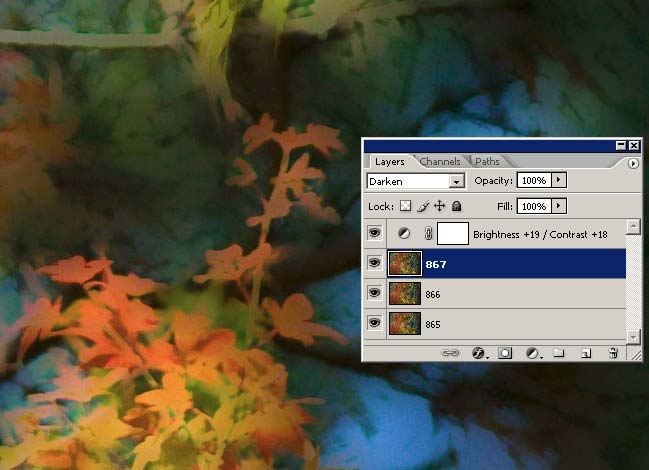The width and height of the screenshot is (649, 470).
Task: Select layer named 866
Action: [433, 295]
